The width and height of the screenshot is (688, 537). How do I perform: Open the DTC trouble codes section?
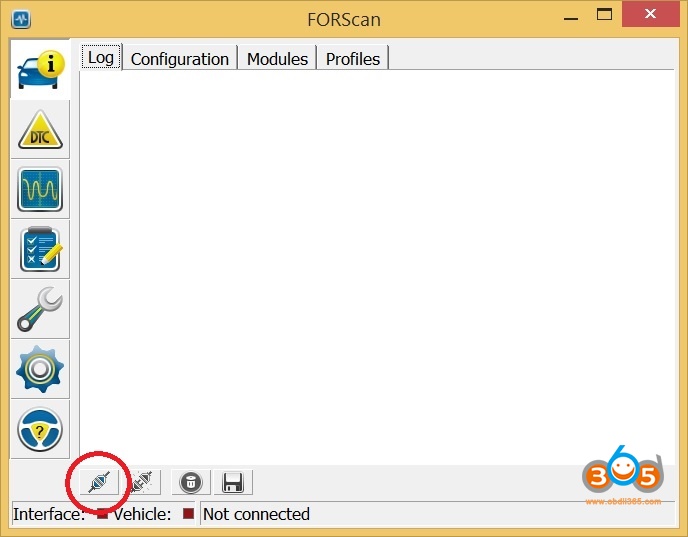40,129
